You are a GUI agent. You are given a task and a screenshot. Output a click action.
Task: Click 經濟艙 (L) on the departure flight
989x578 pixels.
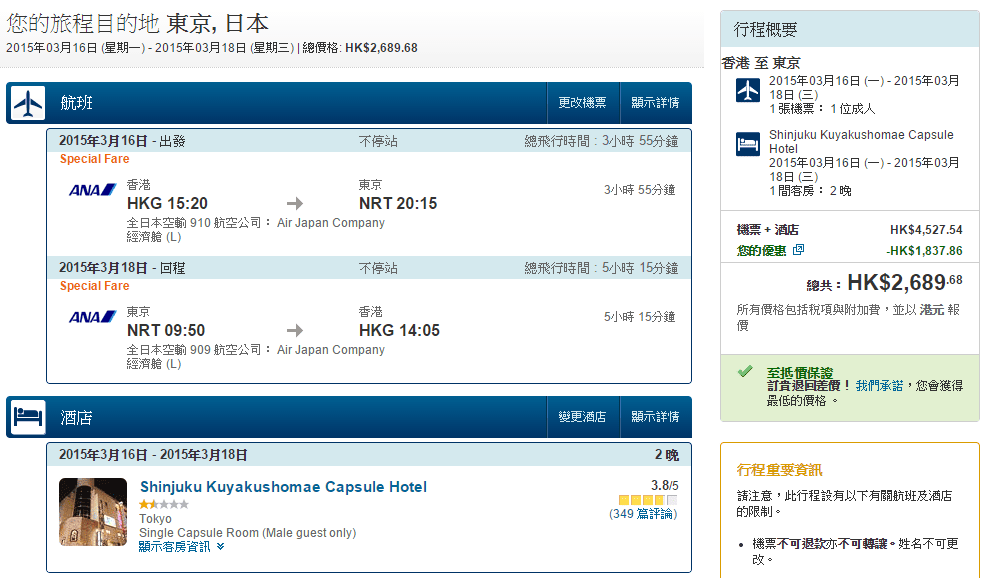point(154,237)
